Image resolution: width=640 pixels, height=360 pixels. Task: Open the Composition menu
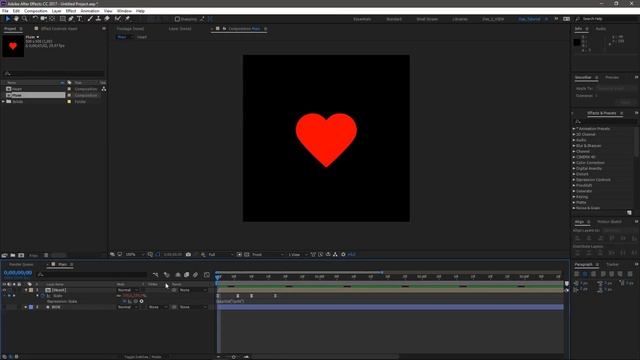(x=36, y=11)
